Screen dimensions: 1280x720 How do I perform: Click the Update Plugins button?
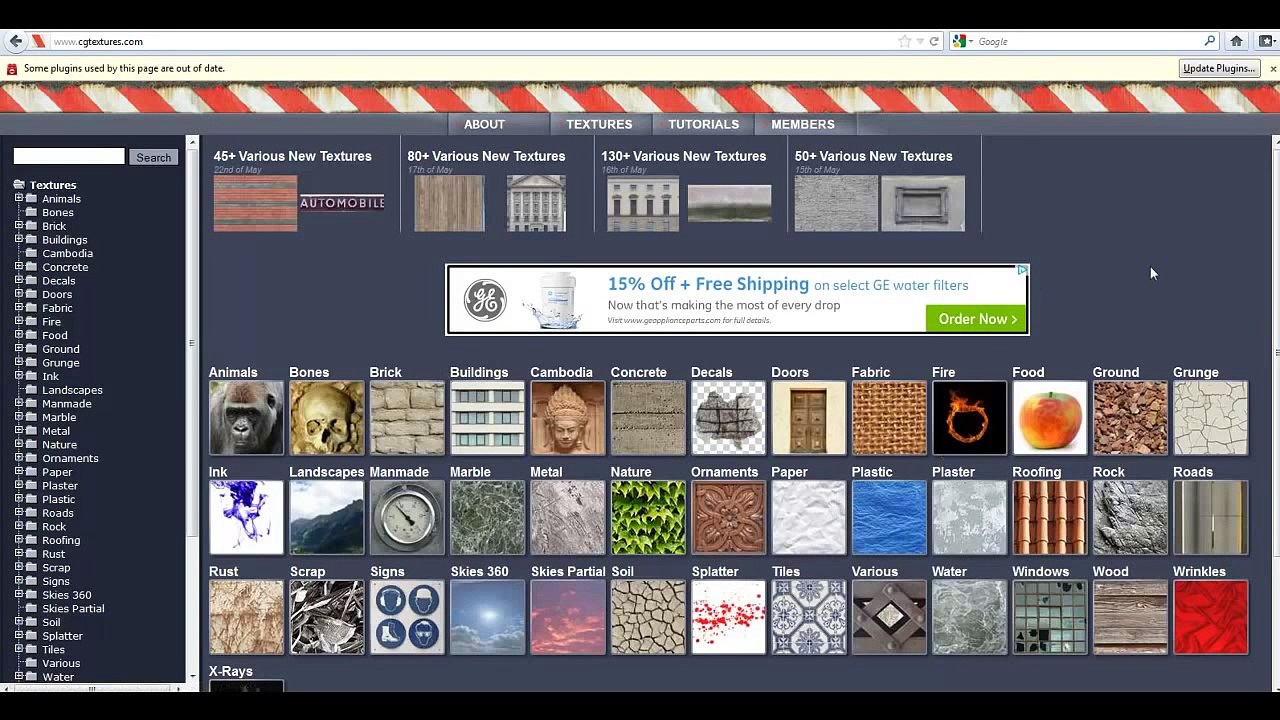click(1219, 68)
